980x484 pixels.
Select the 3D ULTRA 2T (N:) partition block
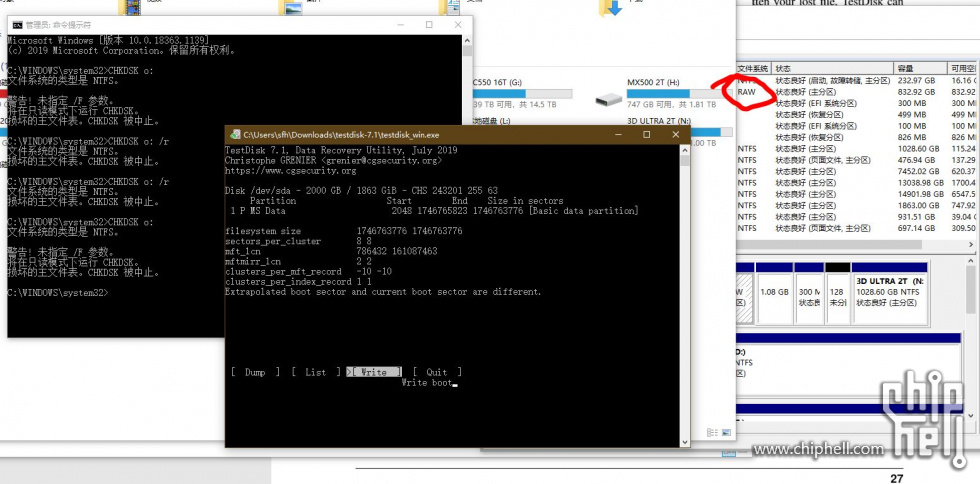tap(890, 293)
